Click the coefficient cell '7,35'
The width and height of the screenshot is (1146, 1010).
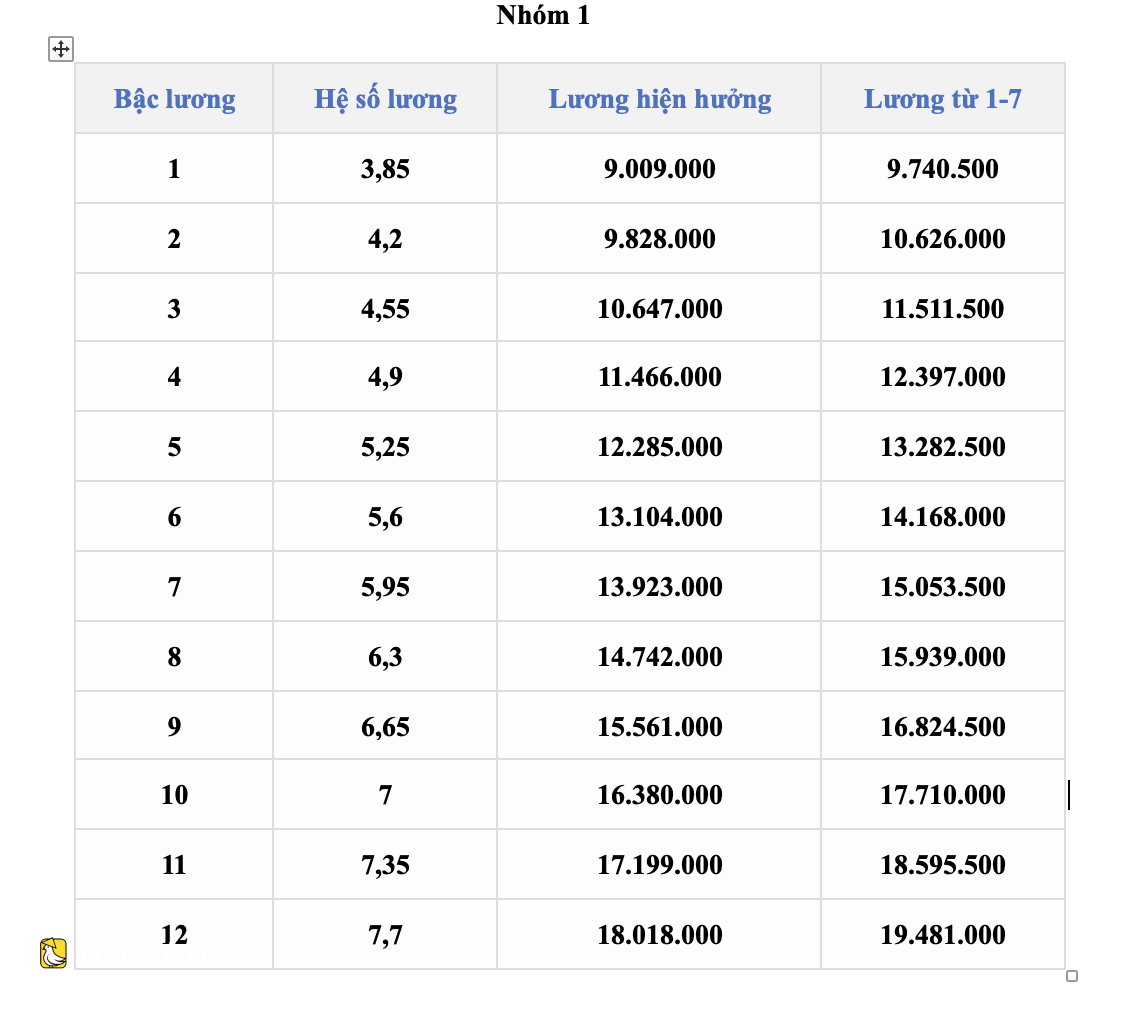(385, 865)
